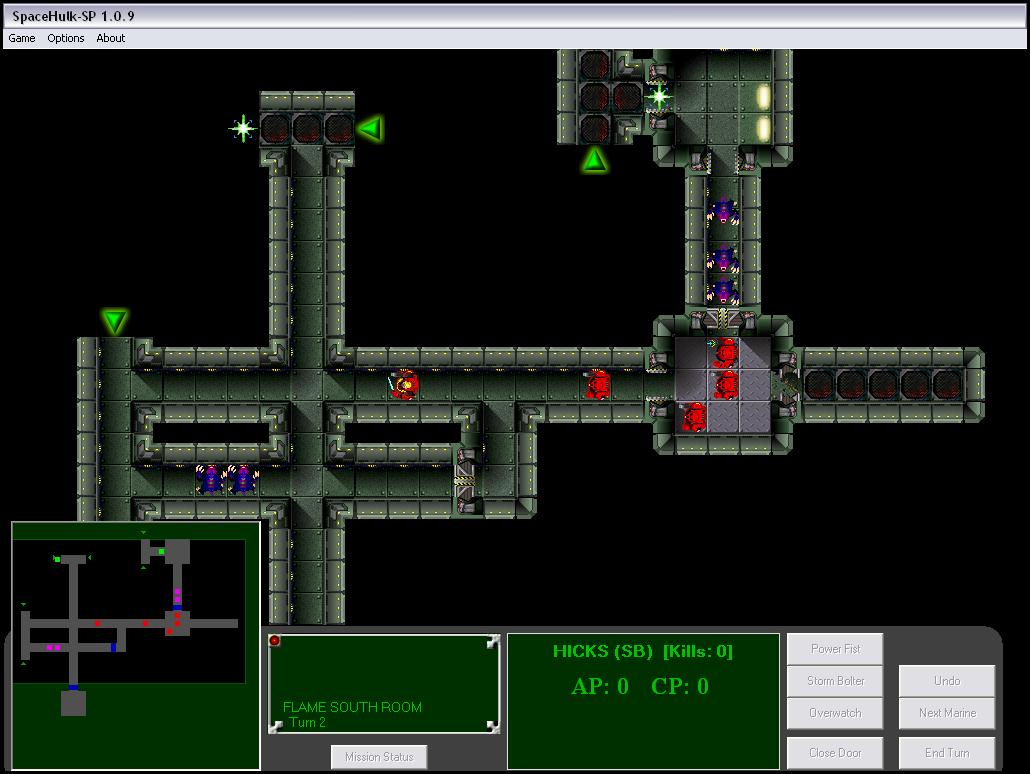Select the red marine alone in east corridor
Image resolution: width=1030 pixels, height=774 pixels.
click(x=598, y=384)
